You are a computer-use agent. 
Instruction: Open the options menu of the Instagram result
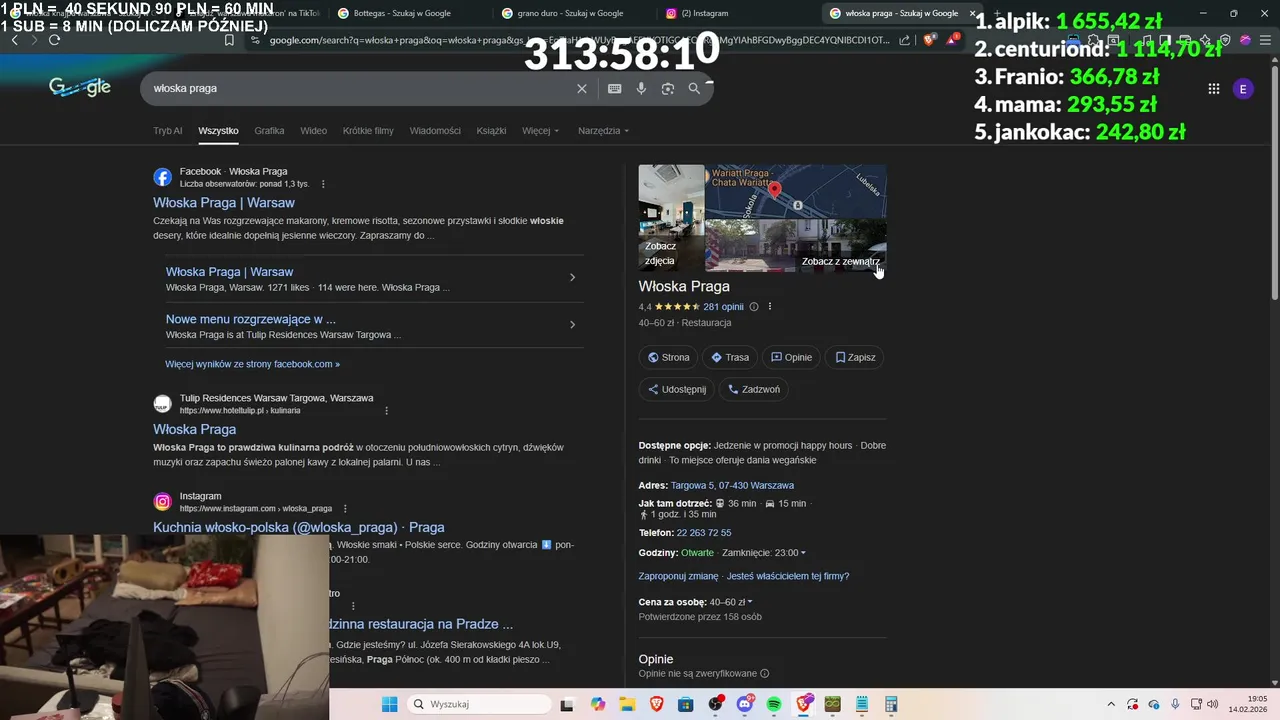[x=345, y=509]
